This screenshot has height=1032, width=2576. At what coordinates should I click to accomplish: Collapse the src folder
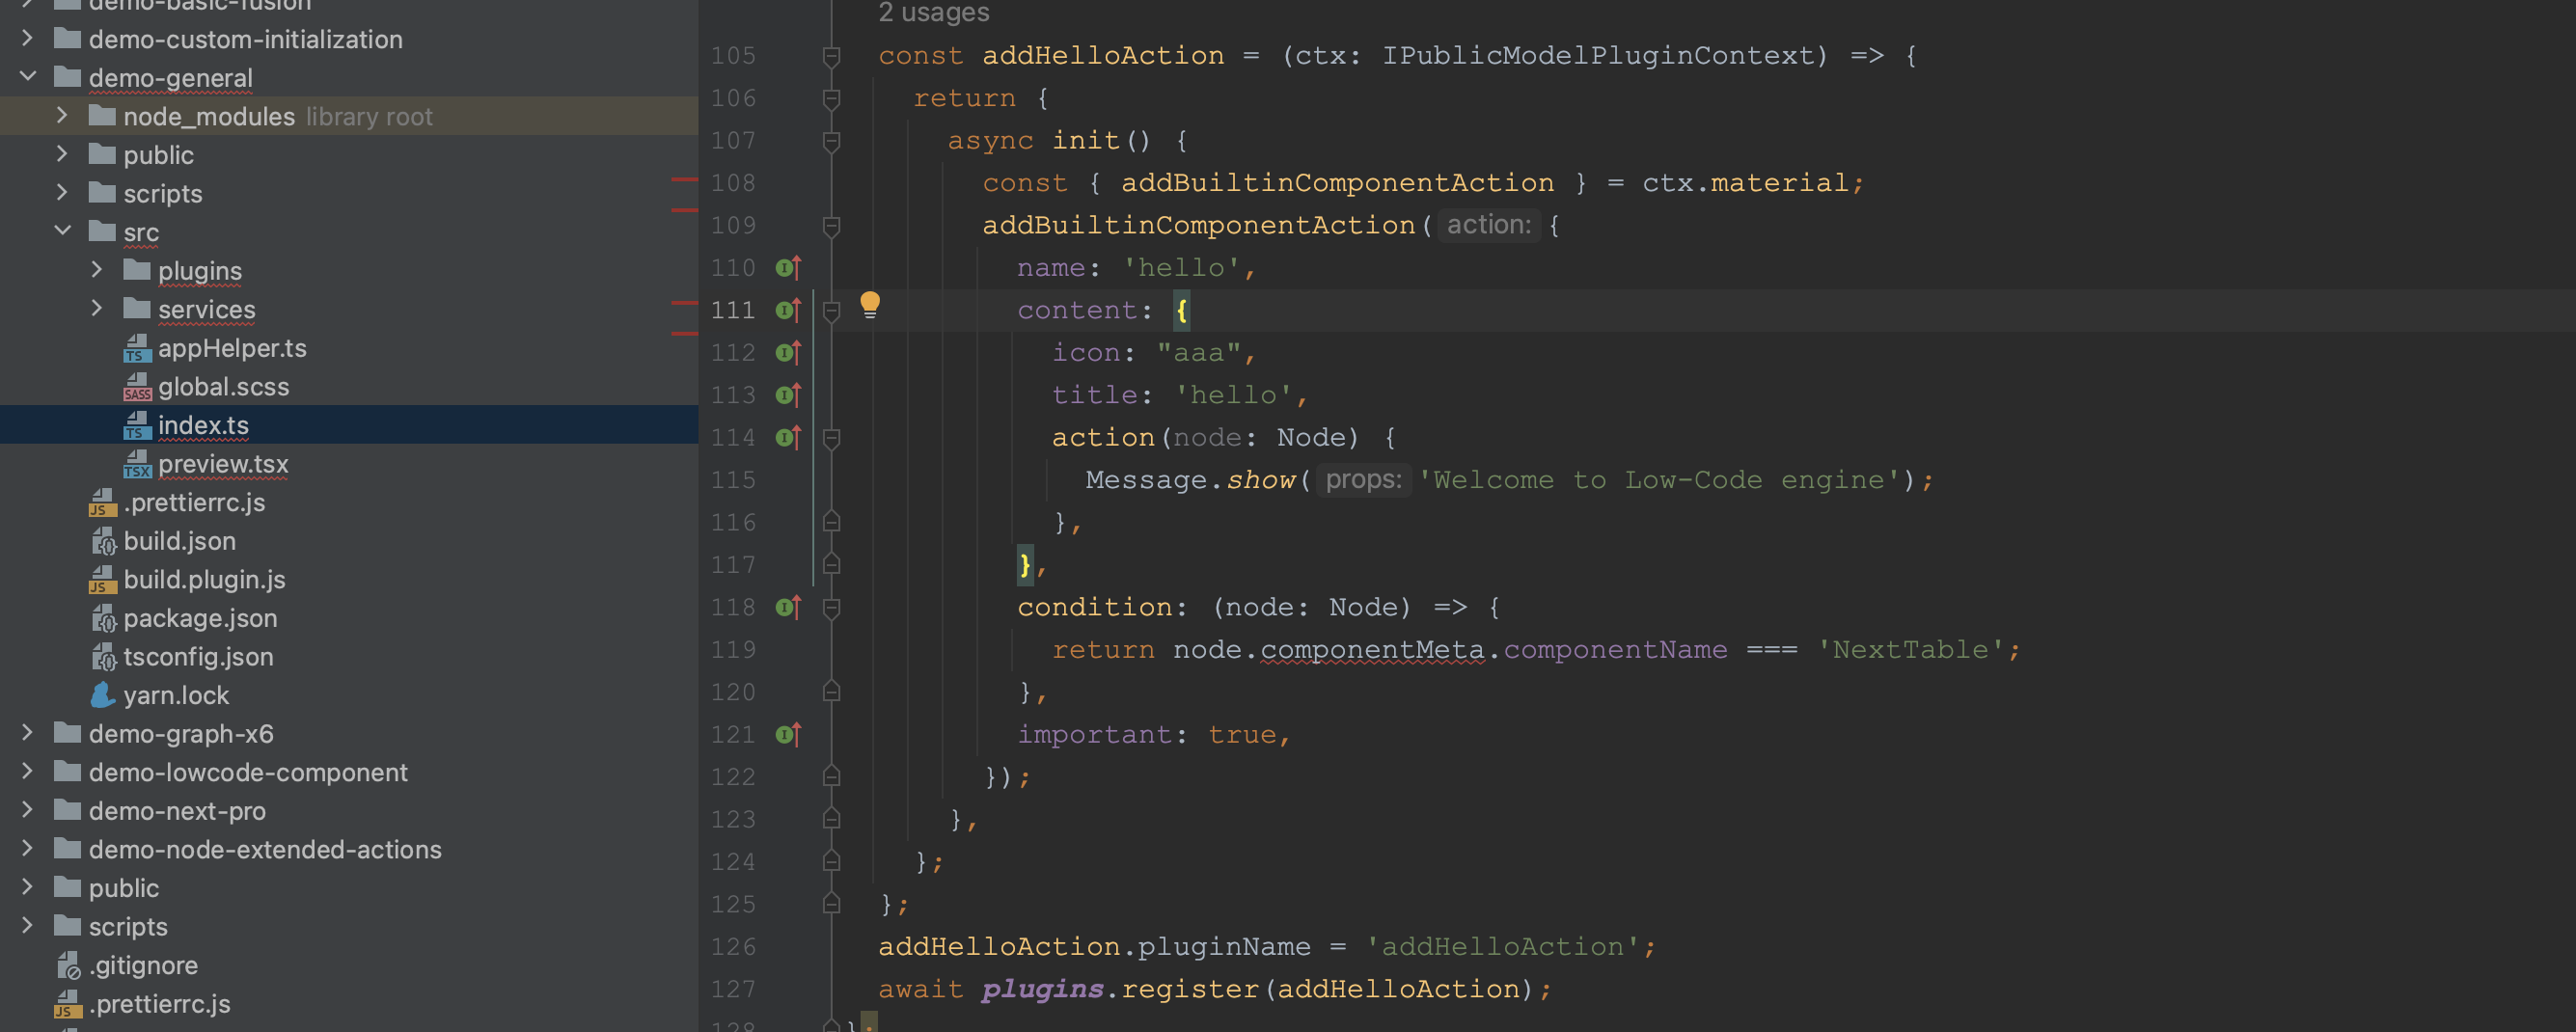[62, 231]
